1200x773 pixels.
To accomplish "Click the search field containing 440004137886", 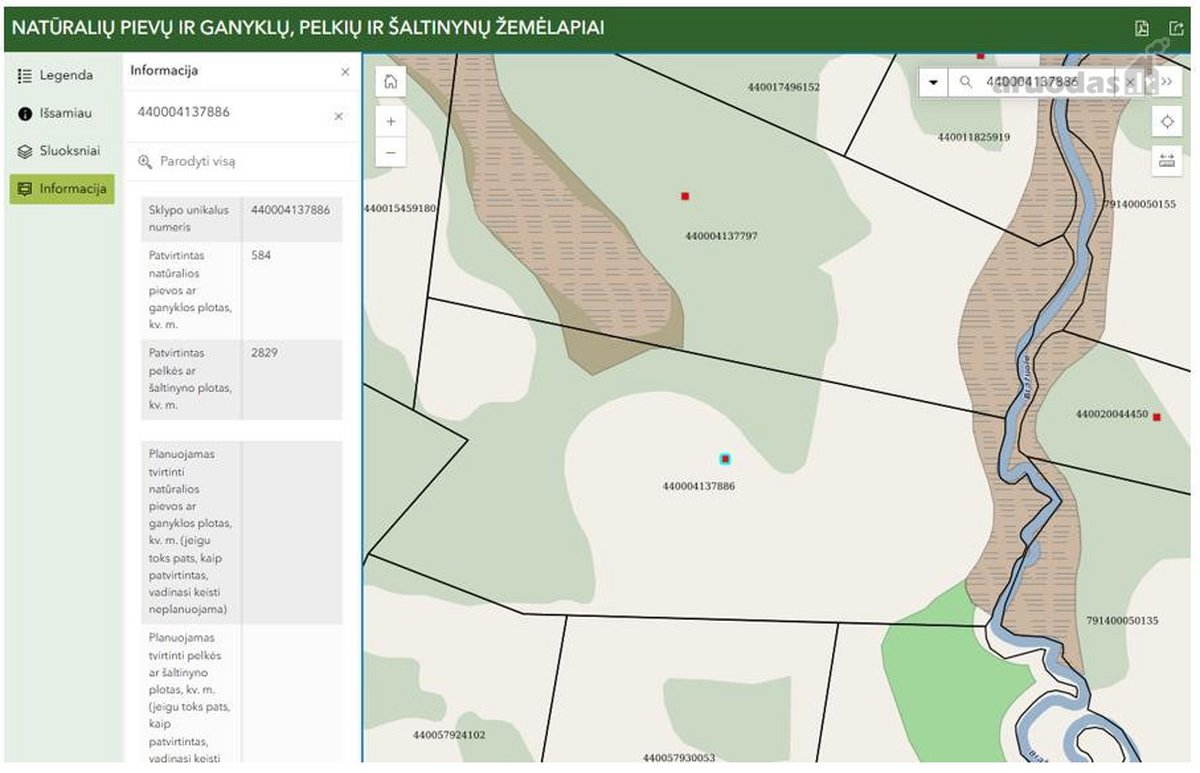I will click(x=1049, y=82).
